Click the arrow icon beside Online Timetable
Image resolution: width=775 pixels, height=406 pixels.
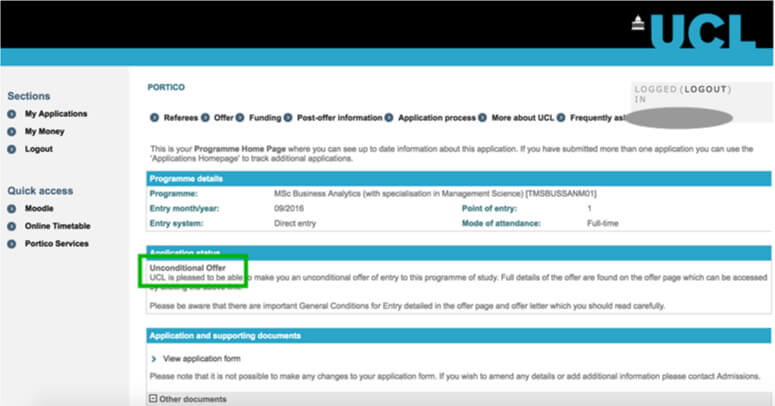tap(11, 226)
